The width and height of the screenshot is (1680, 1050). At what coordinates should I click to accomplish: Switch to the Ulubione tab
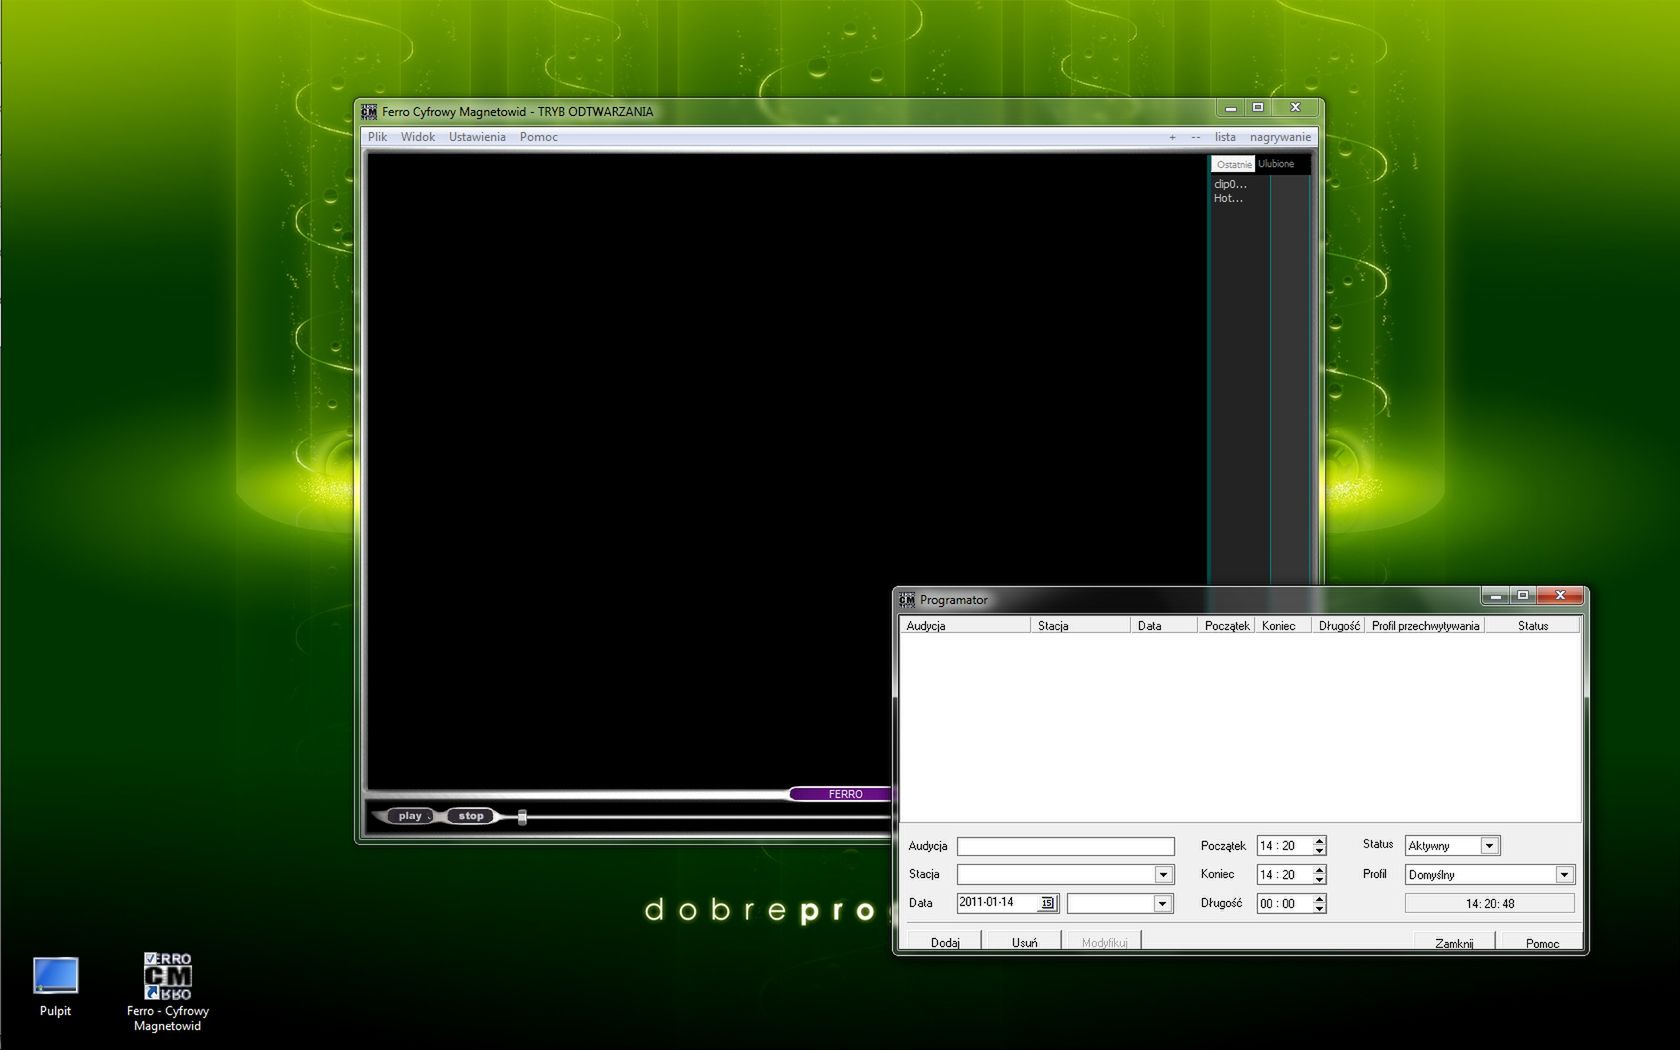tap(1276, 164)
